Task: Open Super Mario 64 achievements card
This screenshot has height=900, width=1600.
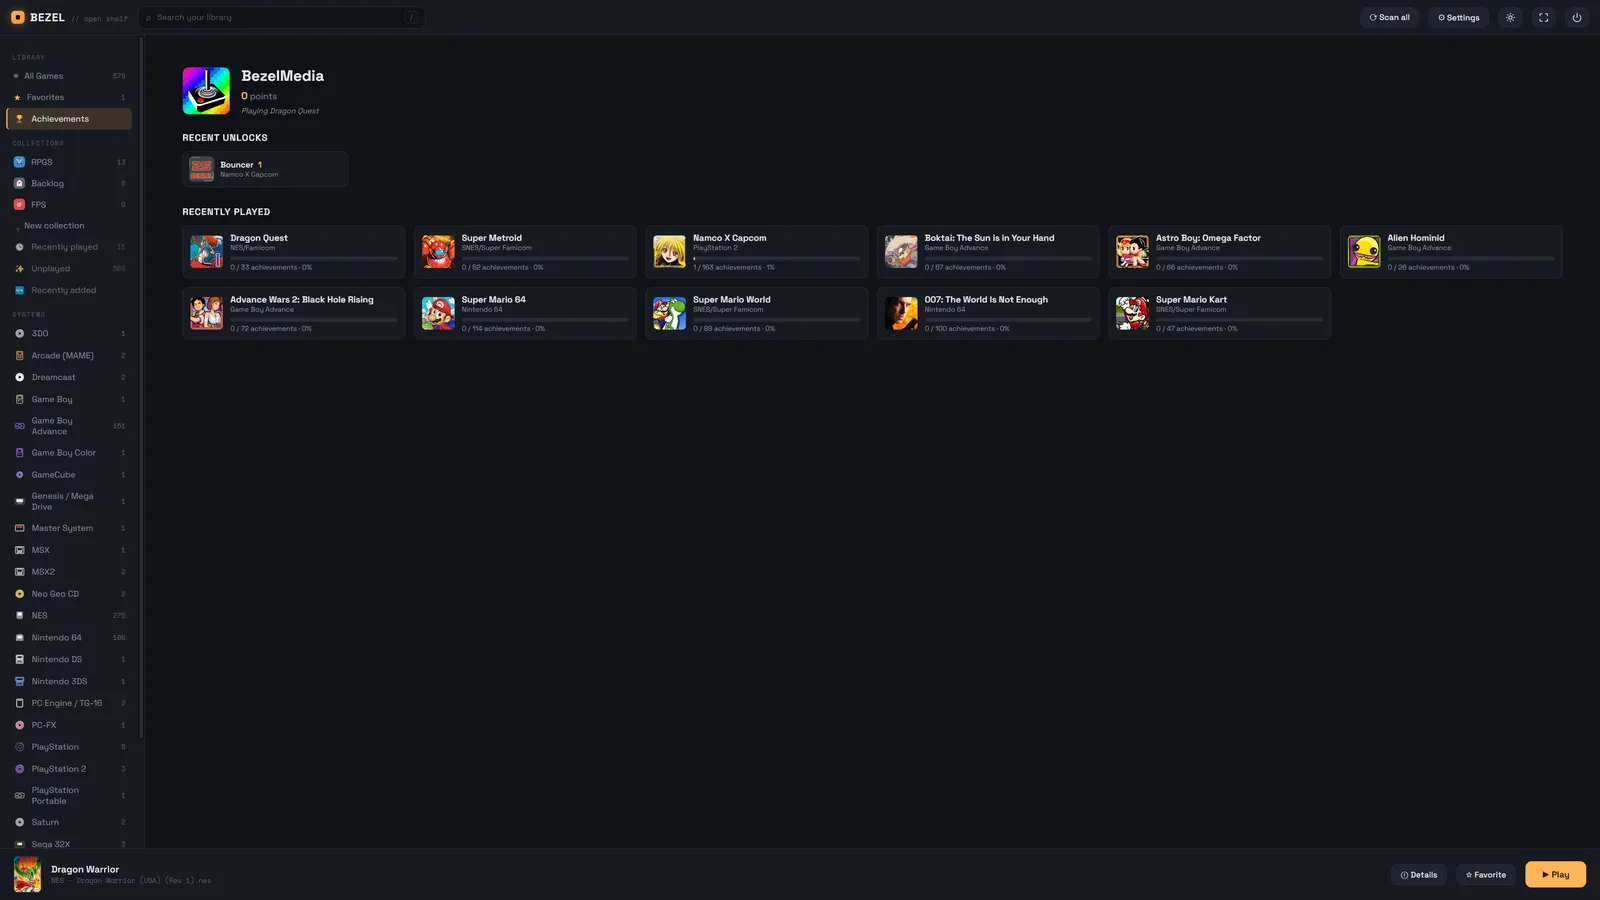Action: tap(525, 313)
